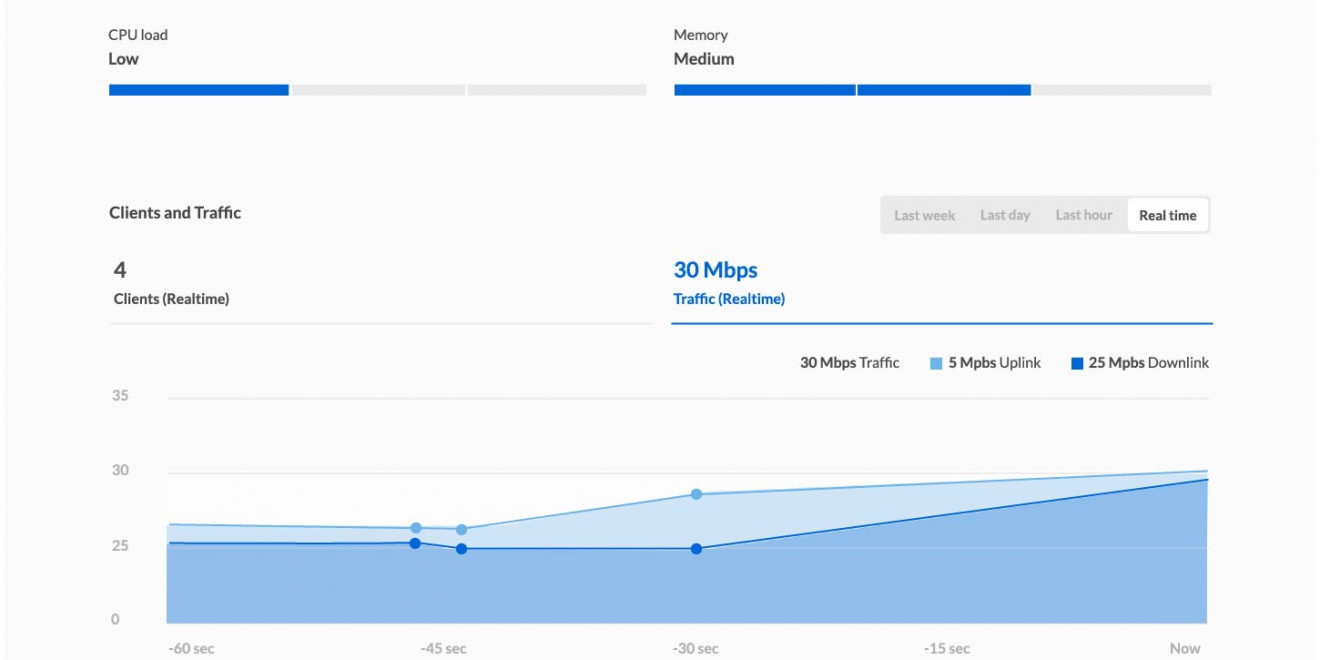This screenshot has width=1320, height=660.
Task: Click the Now label on the time axis
Action: point(1184,648)
